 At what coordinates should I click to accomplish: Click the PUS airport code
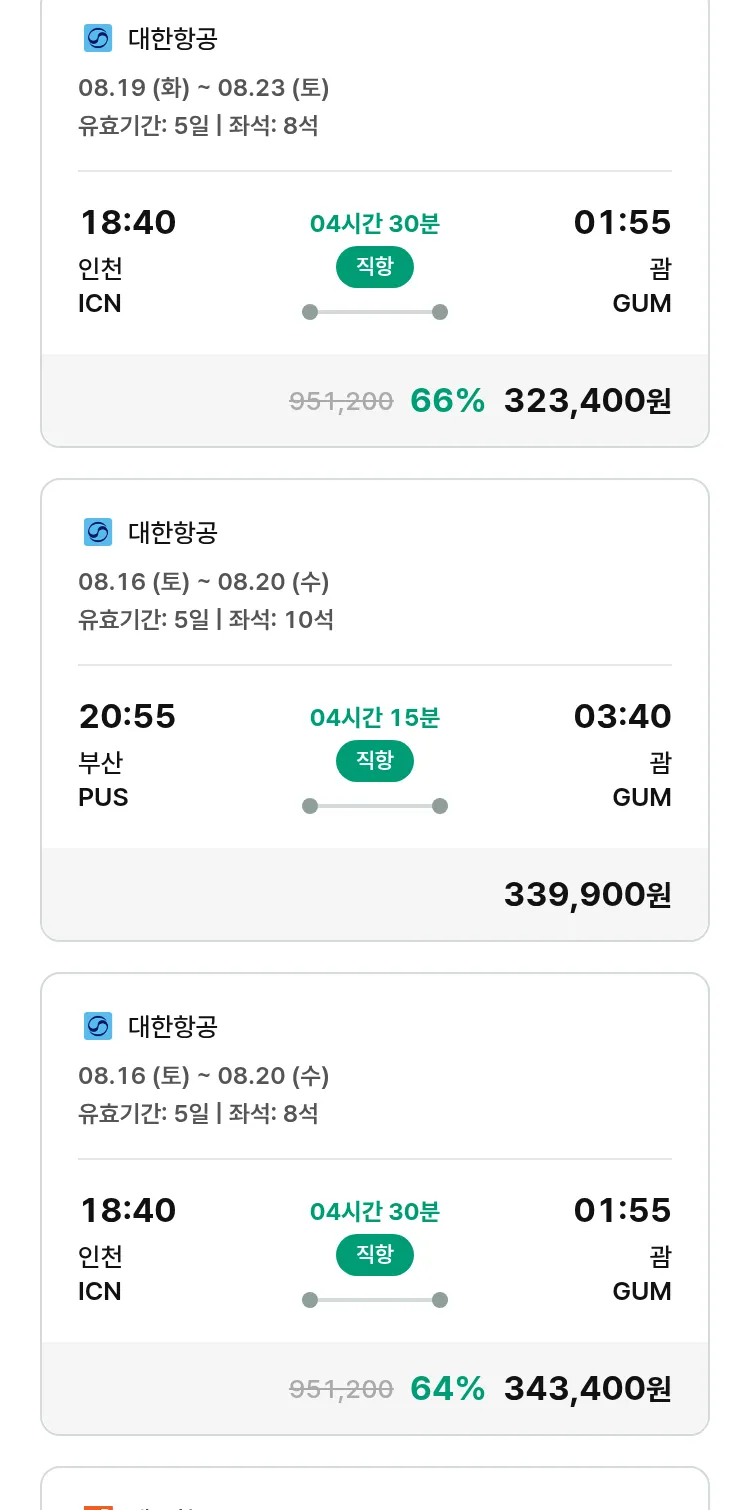pyautogui.click(x=103, y=798)
